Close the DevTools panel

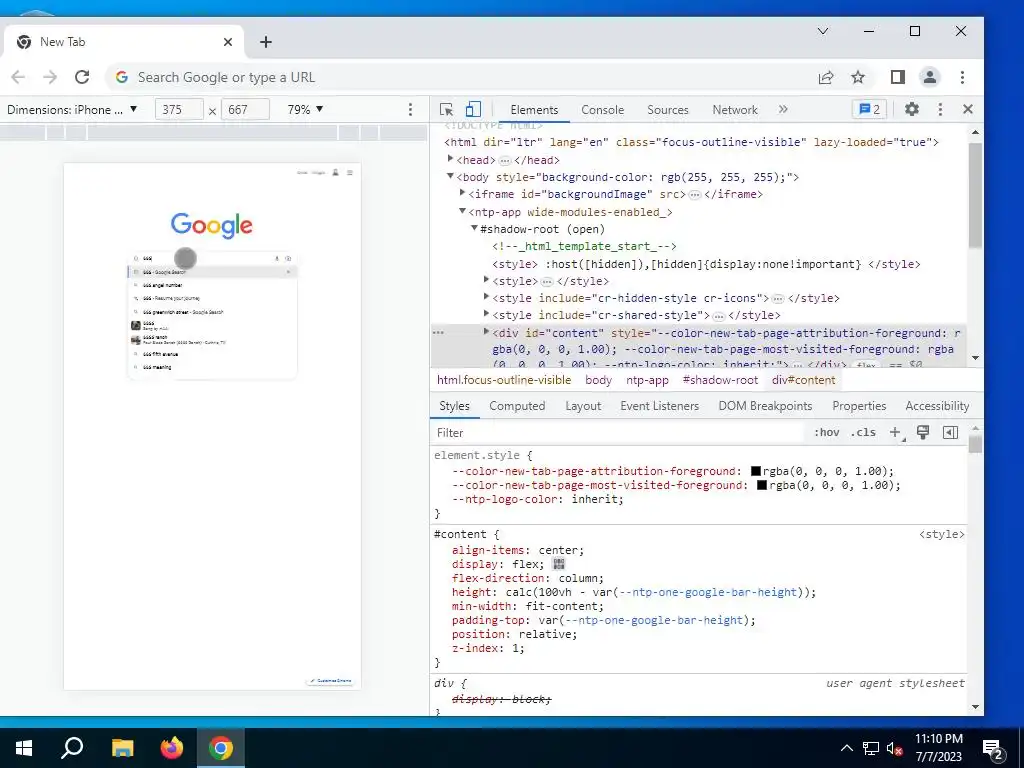pos(968,109)
